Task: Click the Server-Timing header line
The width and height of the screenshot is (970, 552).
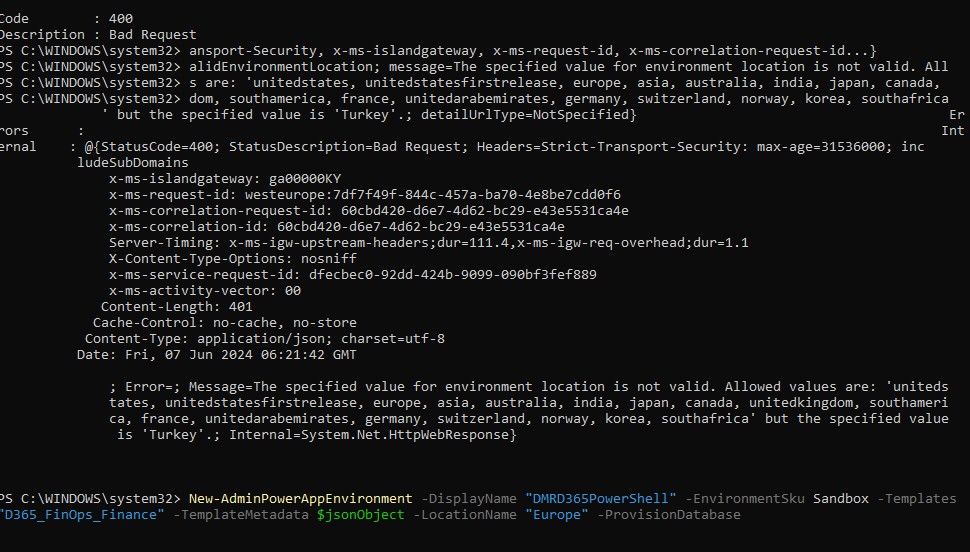Action: [429, 243]
